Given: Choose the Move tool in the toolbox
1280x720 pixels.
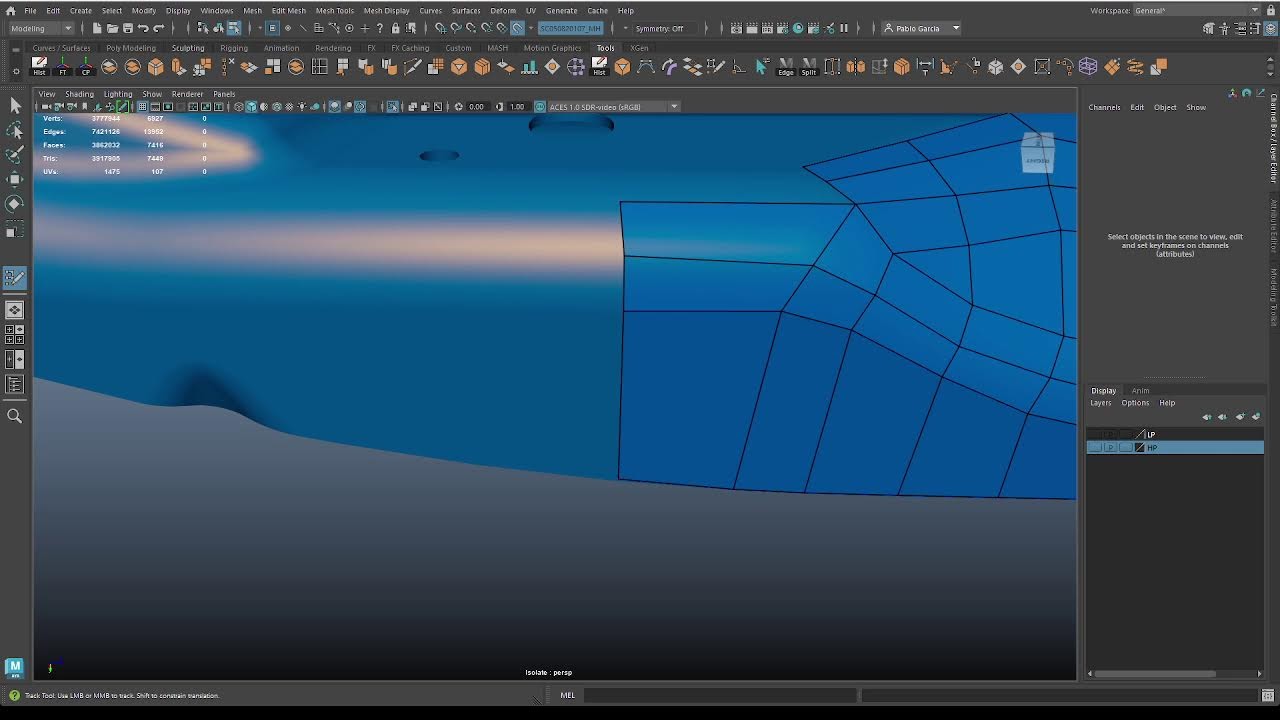Looking at the screenshot, I should 15,179.
